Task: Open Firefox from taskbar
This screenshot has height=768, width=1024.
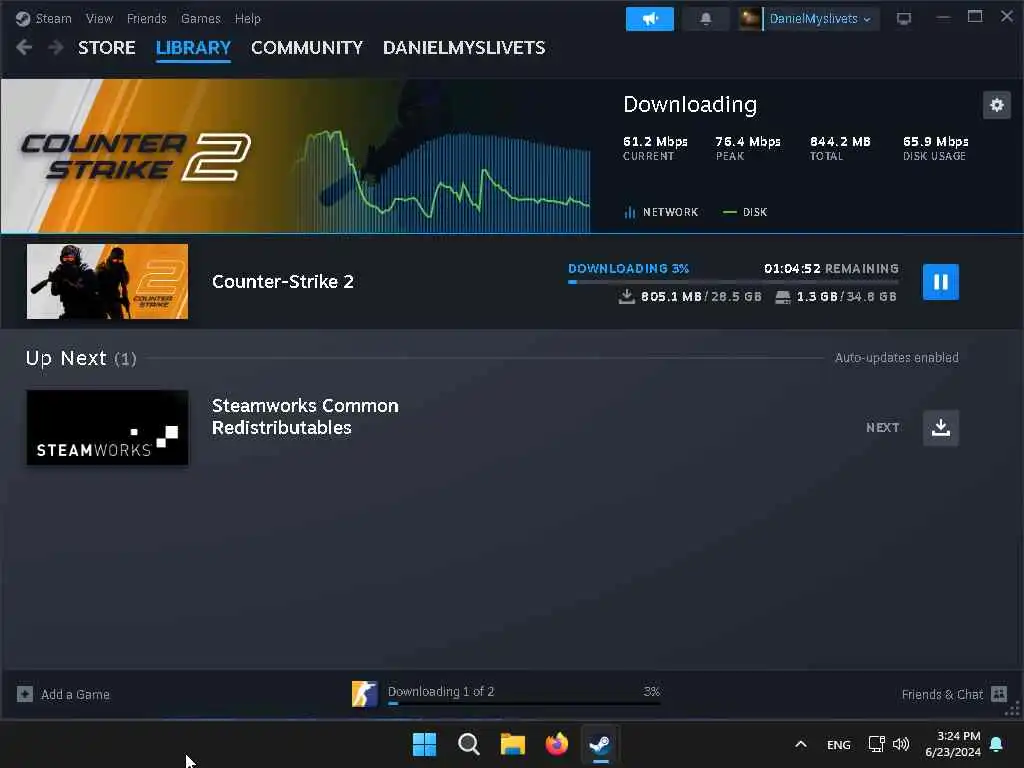Action: pos(556,744)
